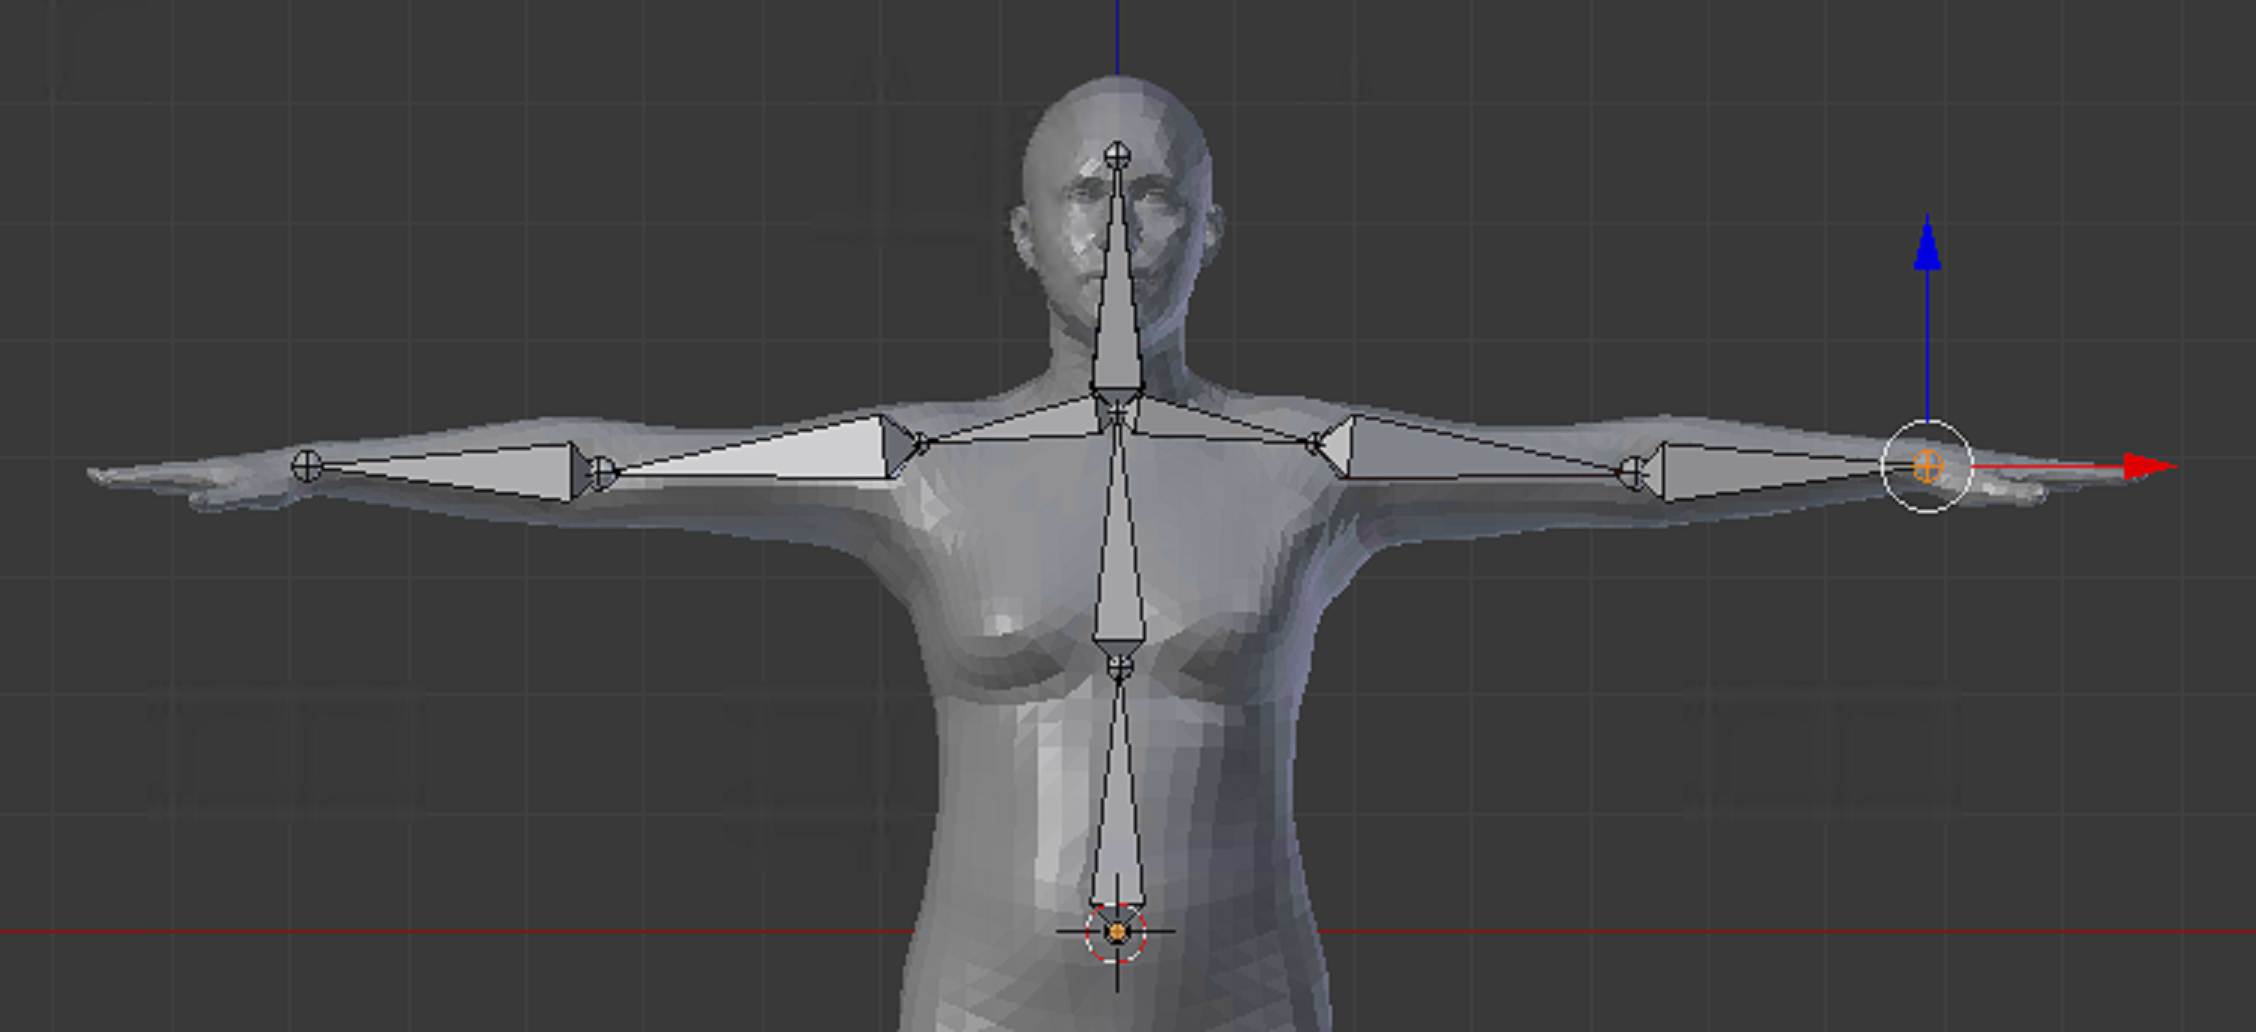Select the wrist joint on the arm without the gizmo
This screenshot has height=1032, width=2256.
click(x=307, y=465)
